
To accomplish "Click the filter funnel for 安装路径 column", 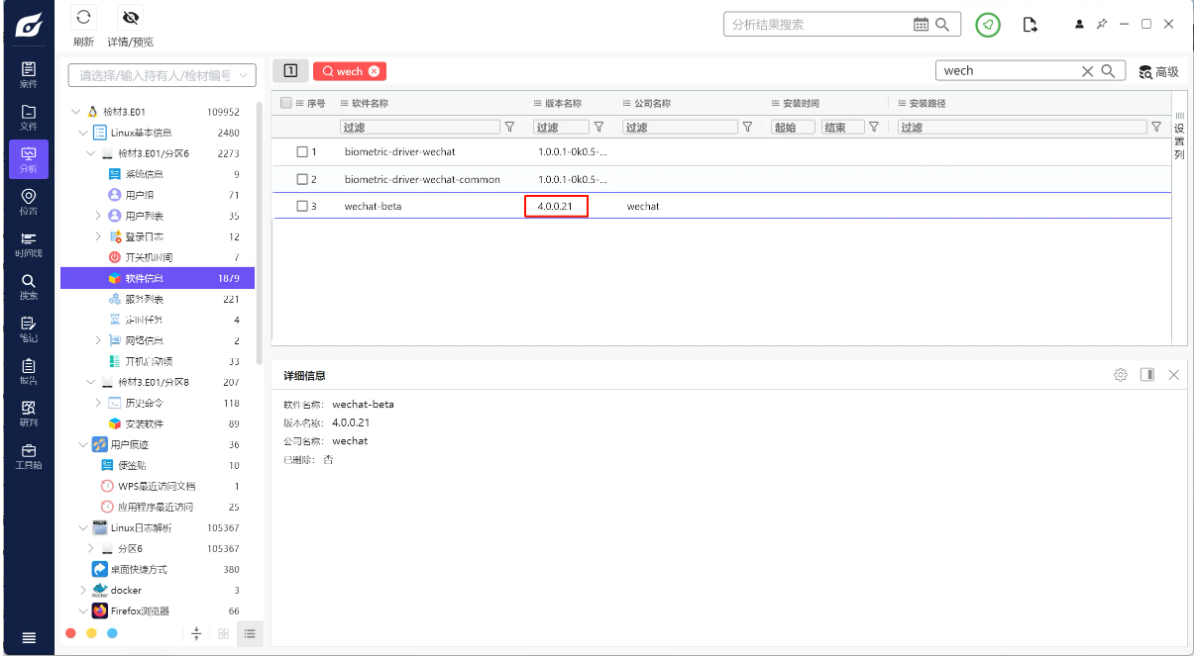I will coord(1156,127).
